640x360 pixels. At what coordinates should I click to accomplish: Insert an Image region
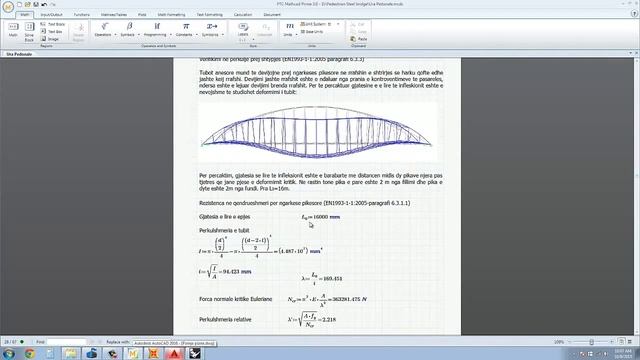(x=50, y=39)
